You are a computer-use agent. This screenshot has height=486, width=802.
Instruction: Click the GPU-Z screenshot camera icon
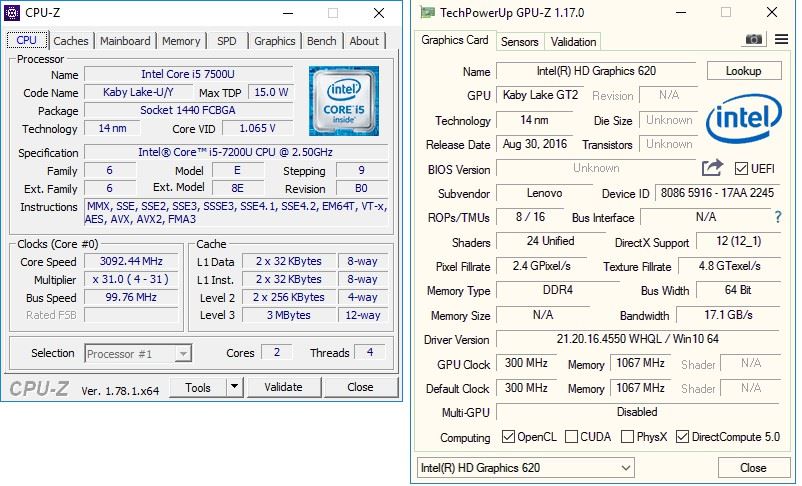753,39
